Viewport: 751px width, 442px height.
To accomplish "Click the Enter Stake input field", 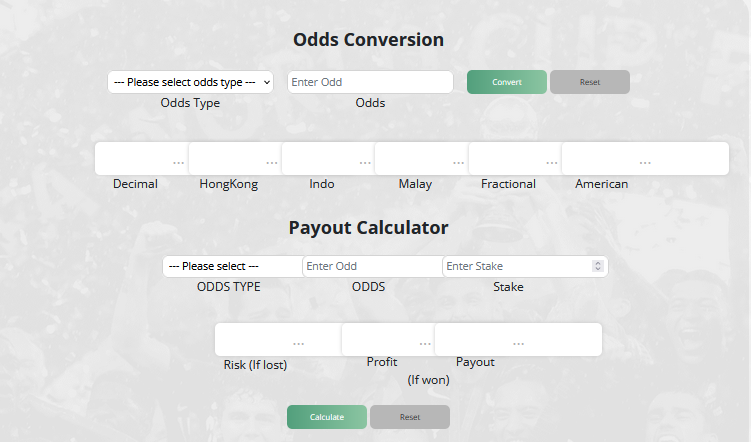I will click(515, 267).
